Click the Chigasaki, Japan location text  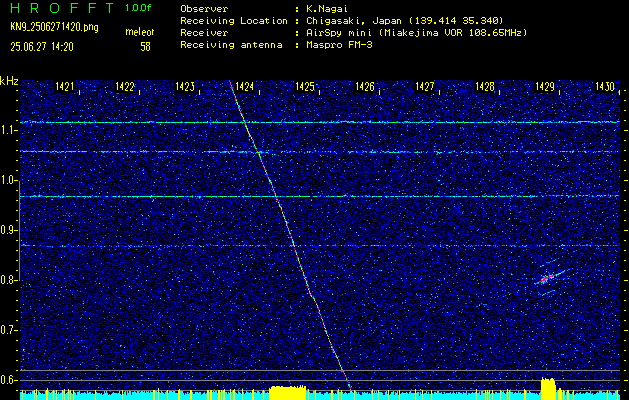[x=404, y=21]
